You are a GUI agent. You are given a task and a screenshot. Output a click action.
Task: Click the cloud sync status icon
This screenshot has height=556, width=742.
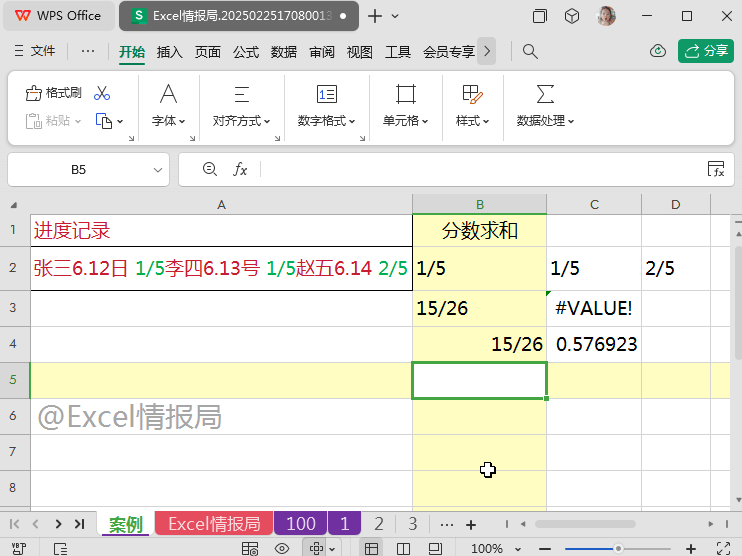pos(658,51)
